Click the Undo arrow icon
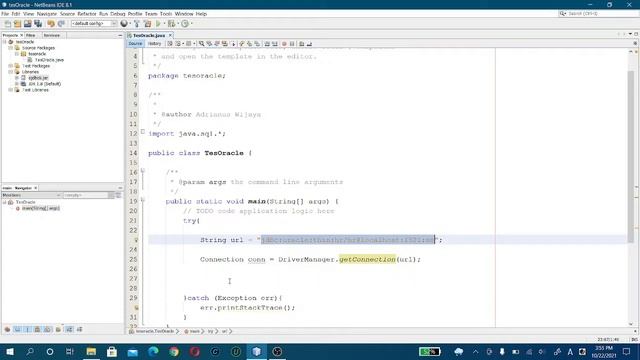The width and height of the screenshot is (640, 360). click(51, 24)
